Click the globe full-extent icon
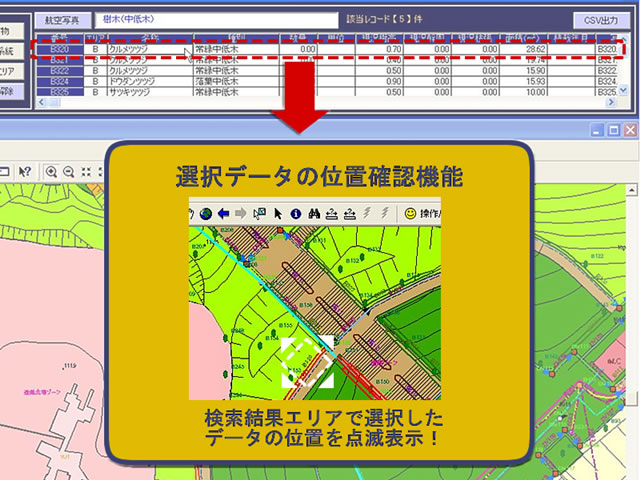Viewport: 640px width, 480px height. pos(206,213)
